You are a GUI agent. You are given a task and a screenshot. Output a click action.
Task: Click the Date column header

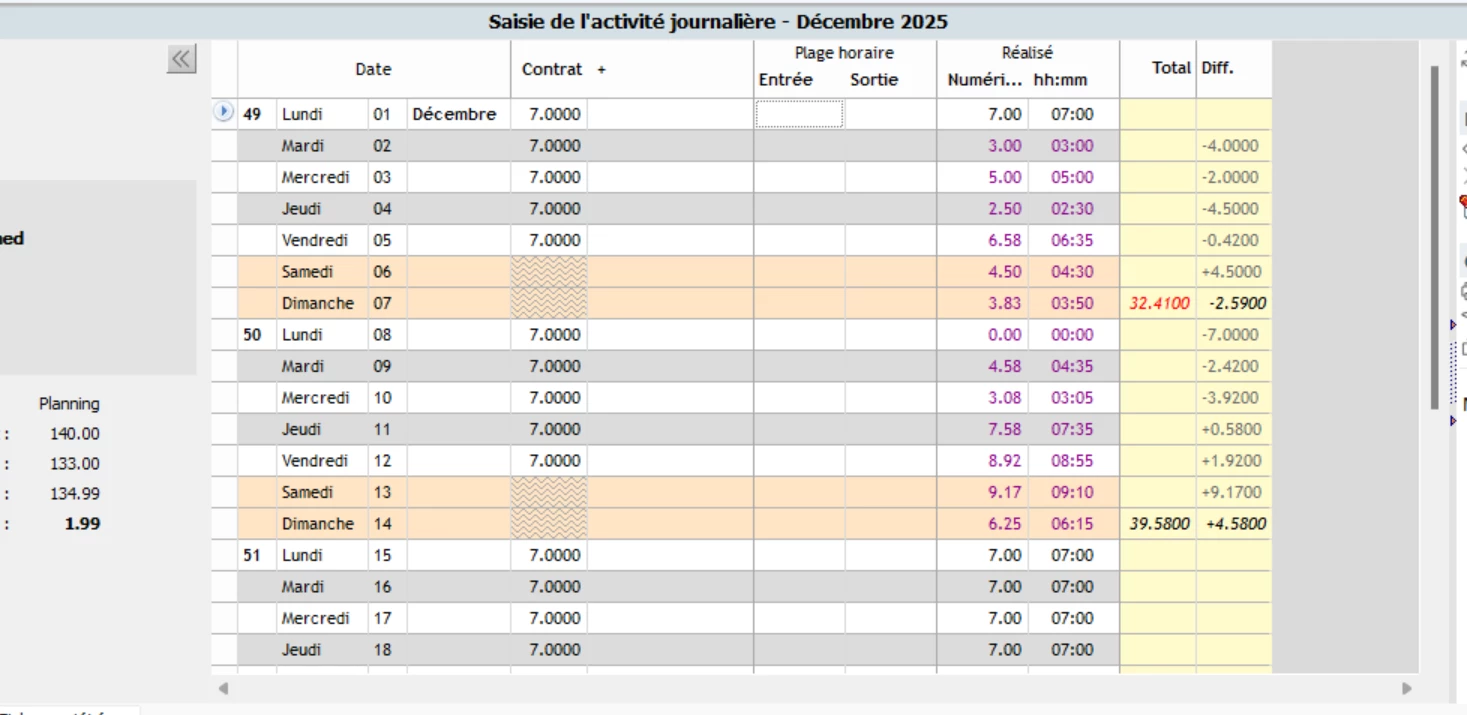(x=373, y=69)
